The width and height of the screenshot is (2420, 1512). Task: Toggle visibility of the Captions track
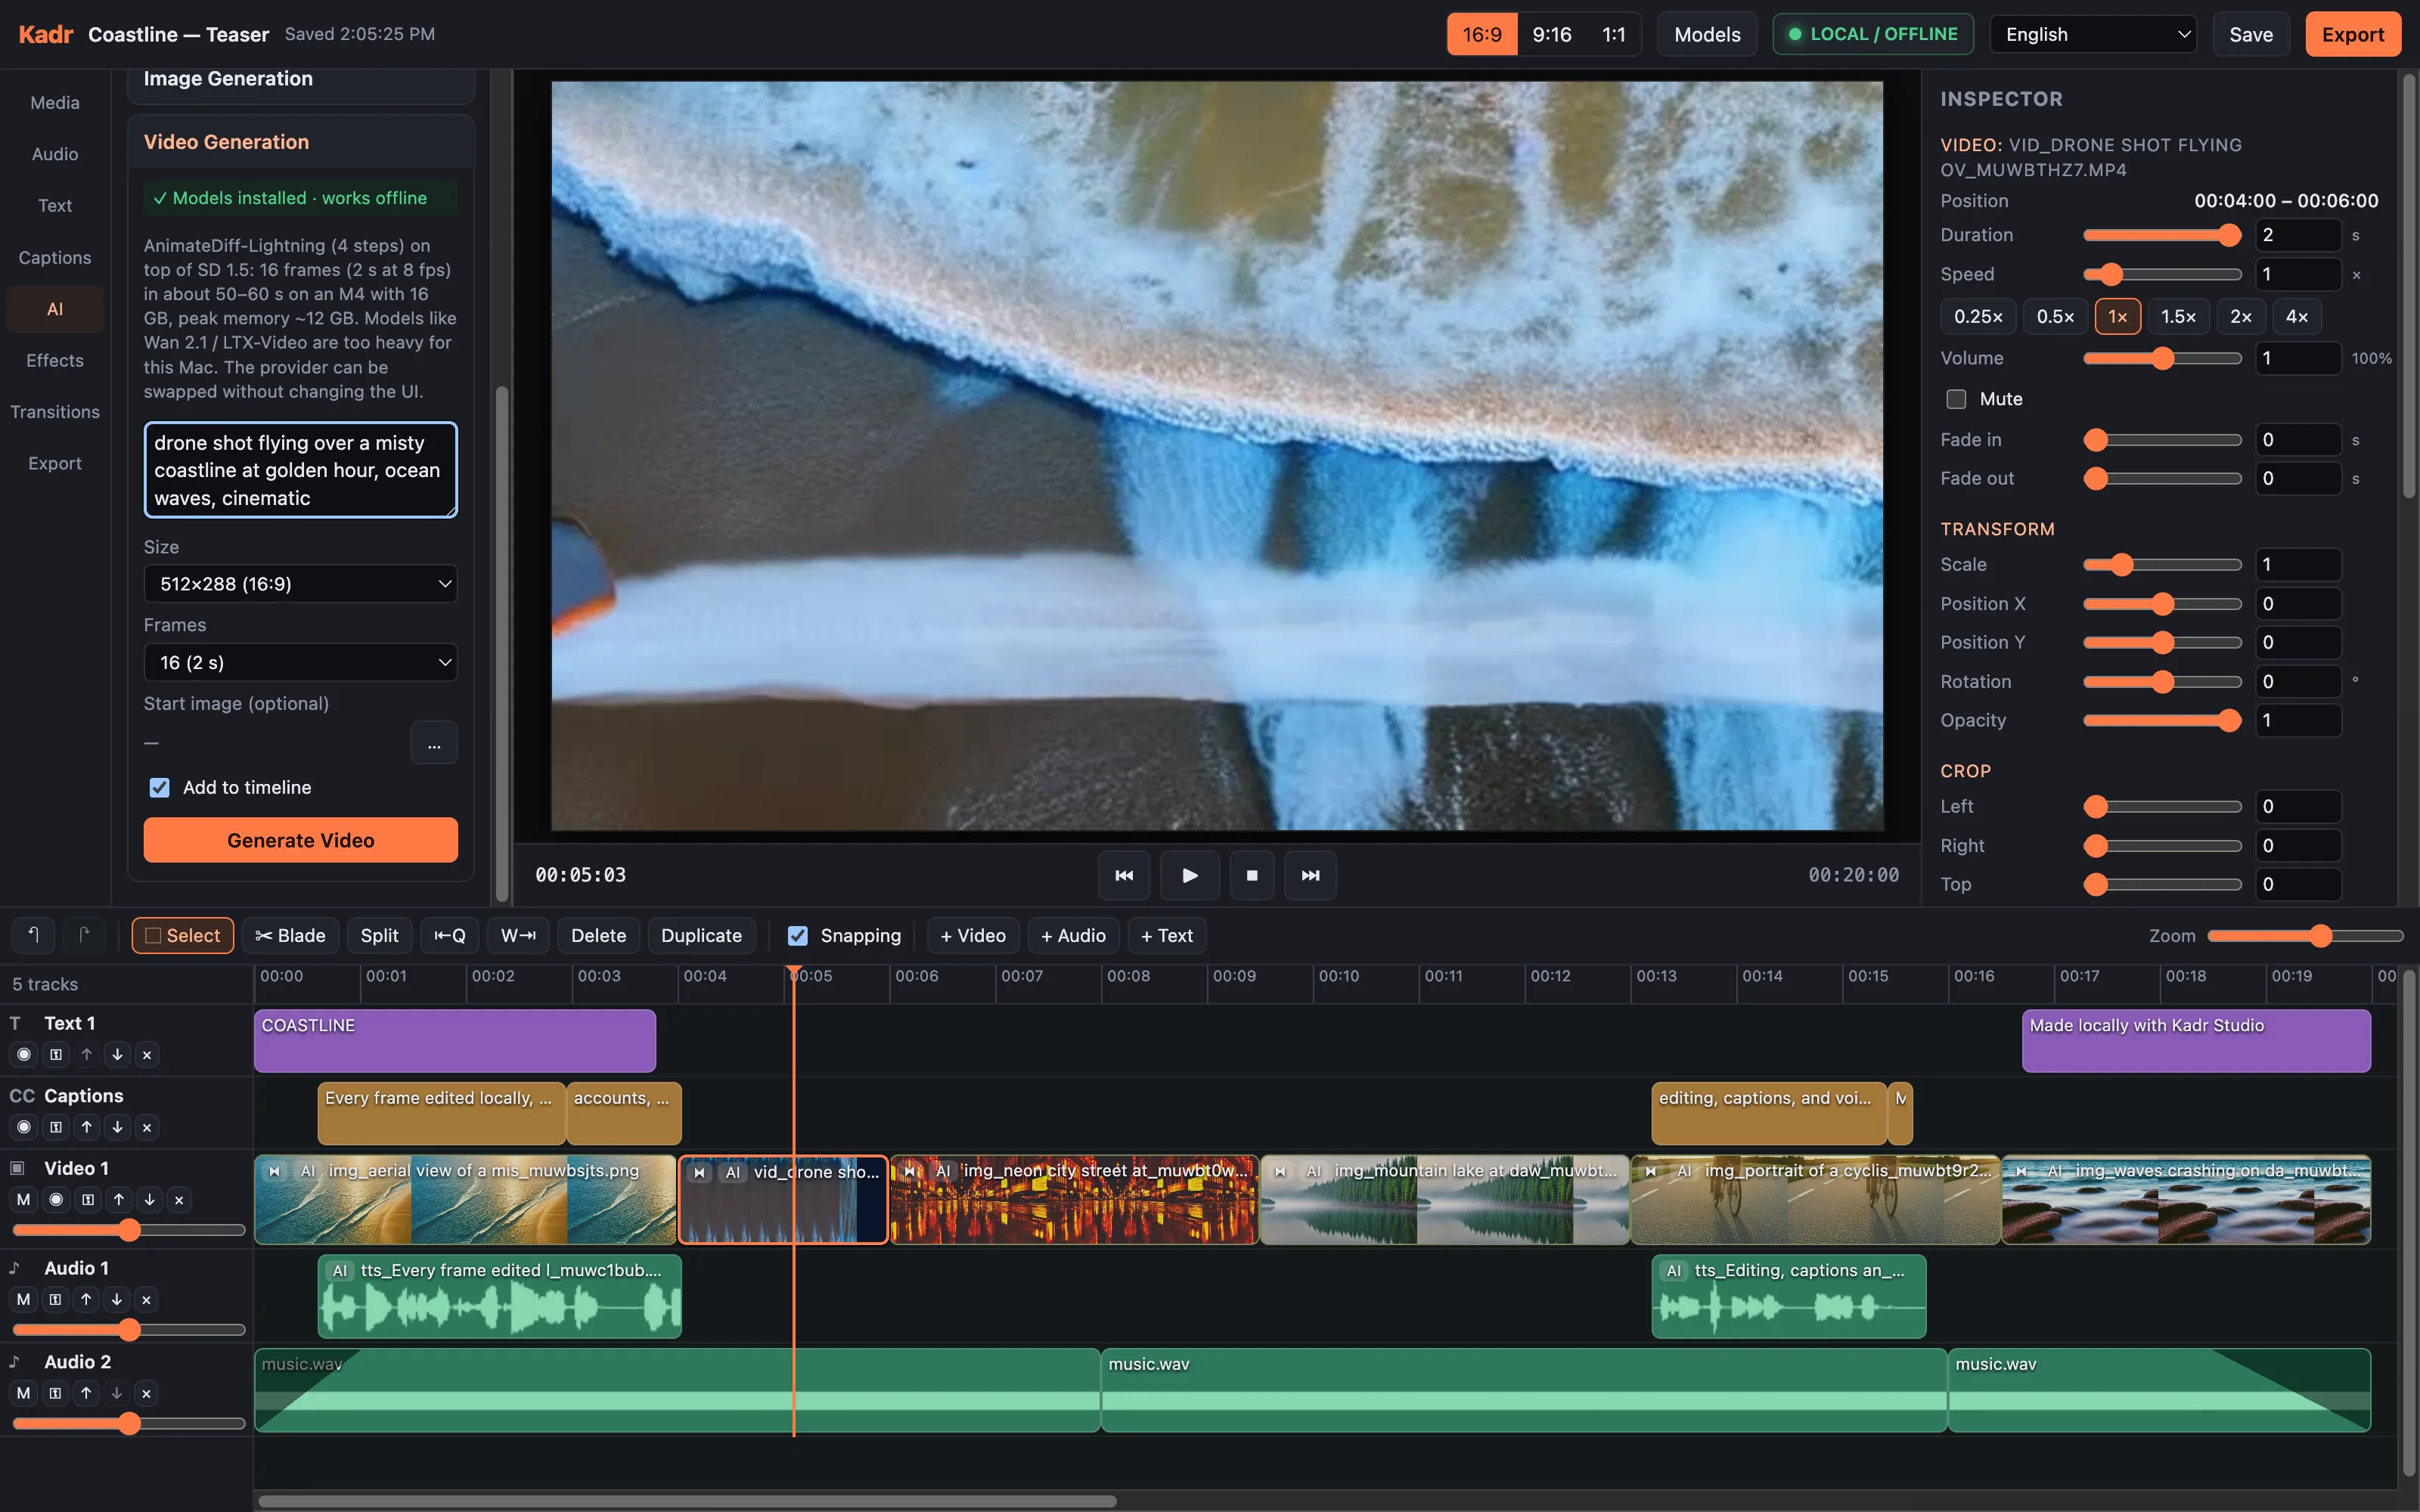[24, 1127]
